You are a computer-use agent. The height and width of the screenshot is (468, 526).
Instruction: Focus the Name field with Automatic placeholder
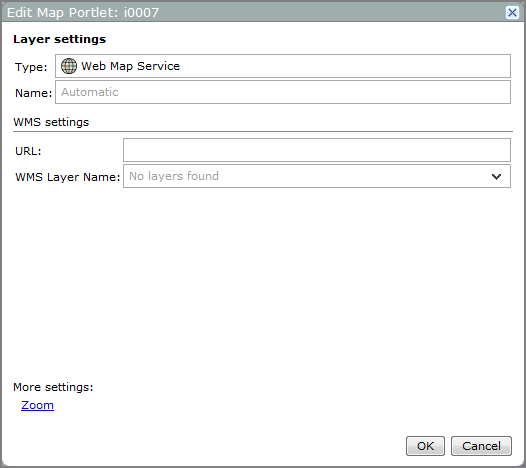pyautogui.click(x=283, y=92)
